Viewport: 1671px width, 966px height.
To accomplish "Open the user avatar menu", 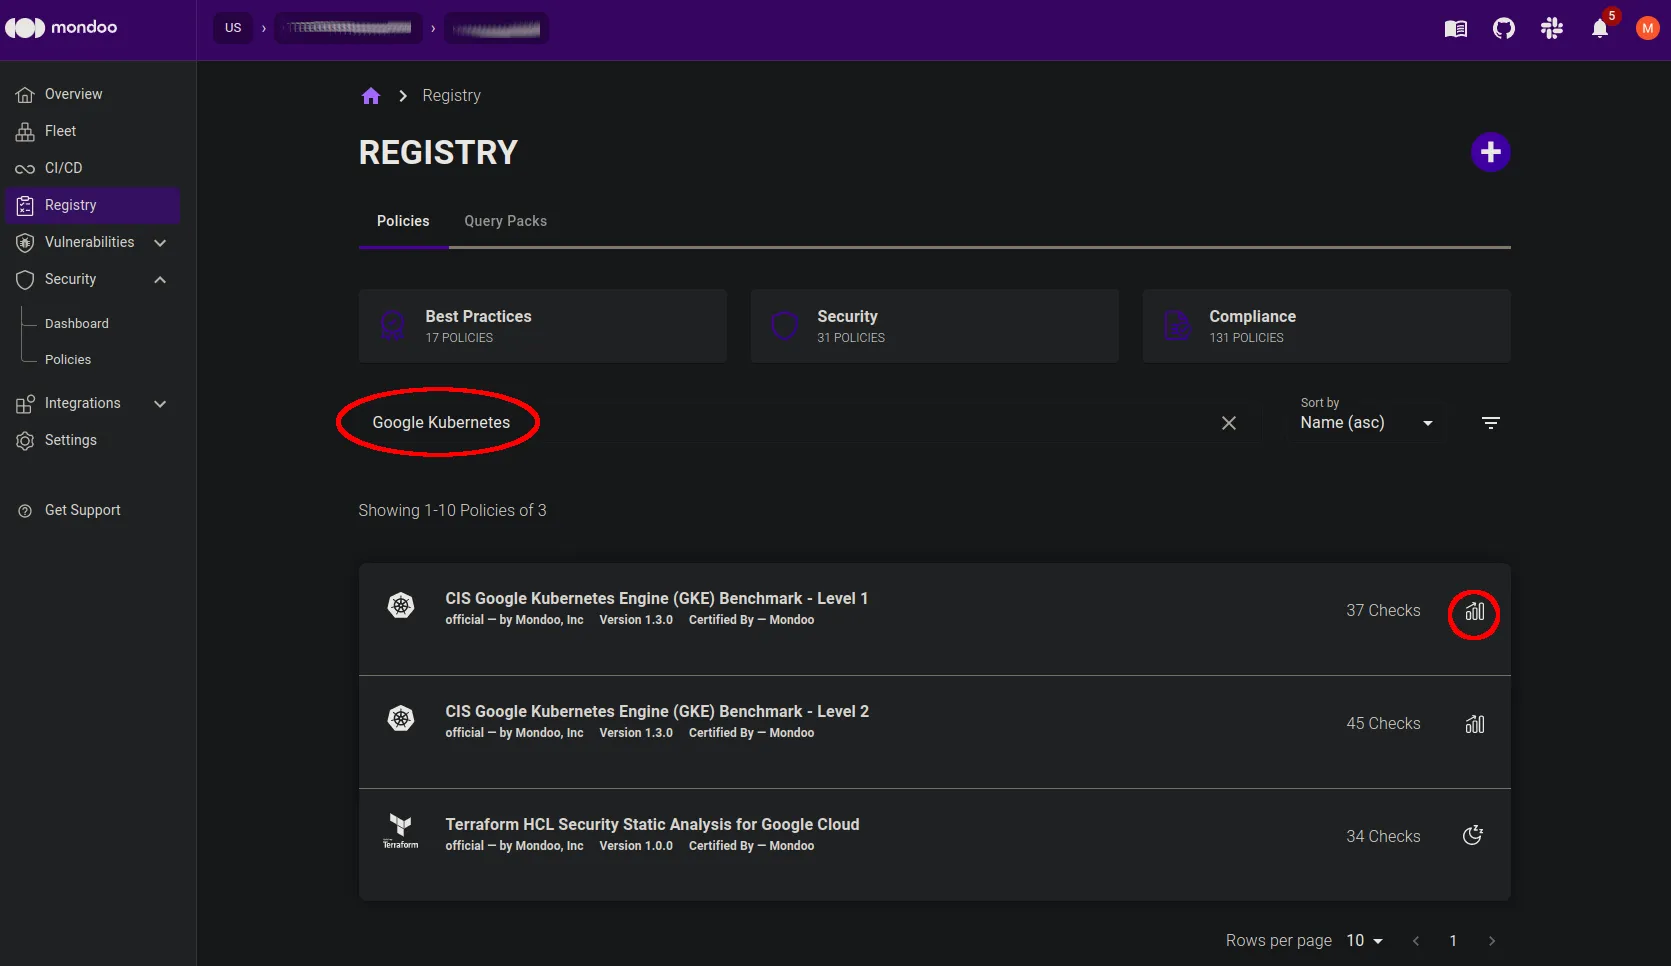I will point(1647,29).
